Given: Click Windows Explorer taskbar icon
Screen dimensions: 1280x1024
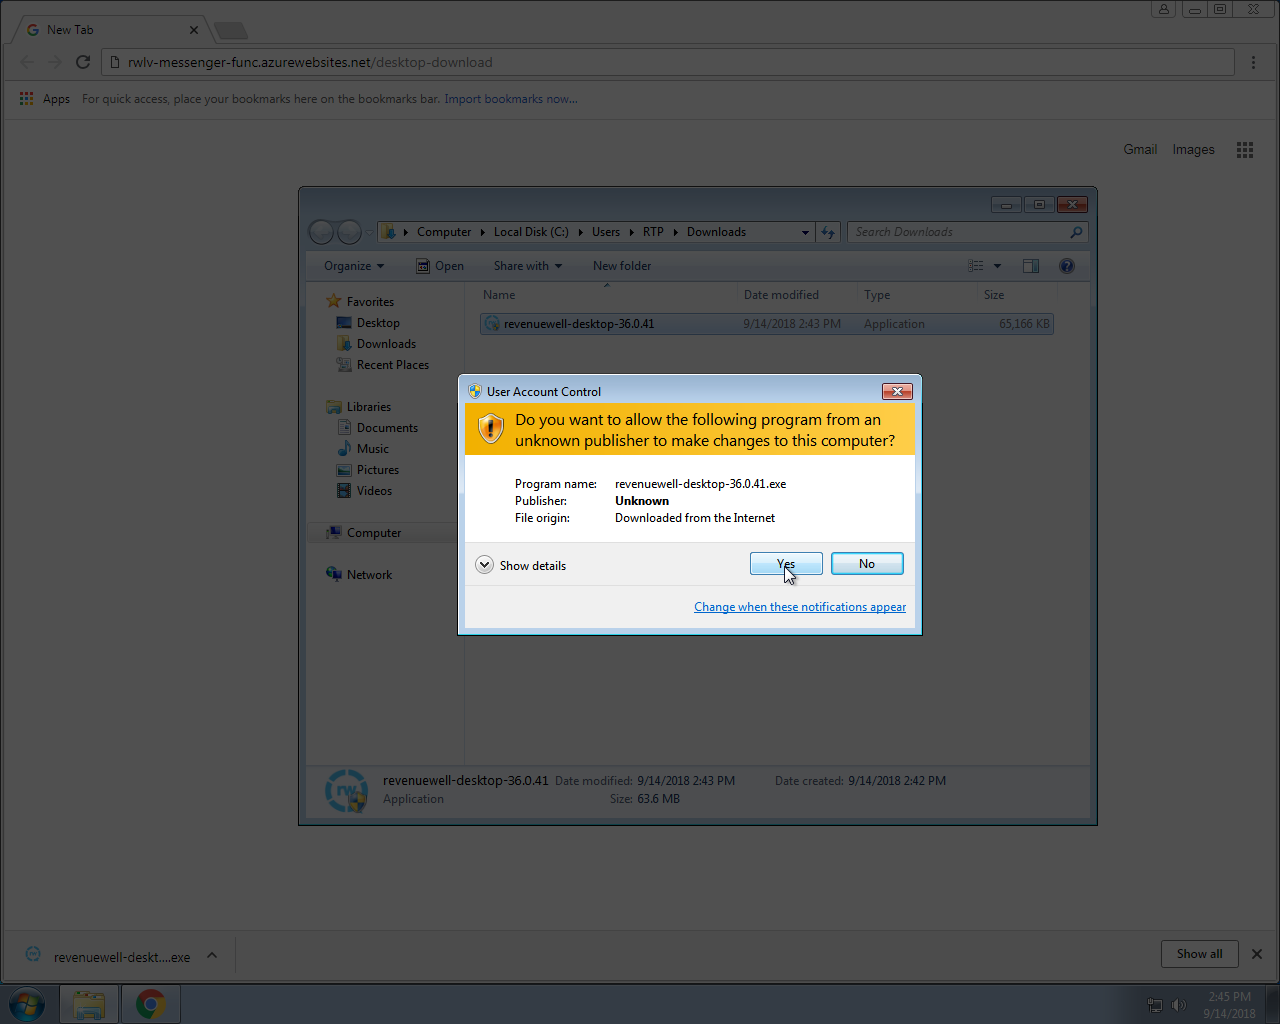Looking at the screenshot, I should 89,1004.
